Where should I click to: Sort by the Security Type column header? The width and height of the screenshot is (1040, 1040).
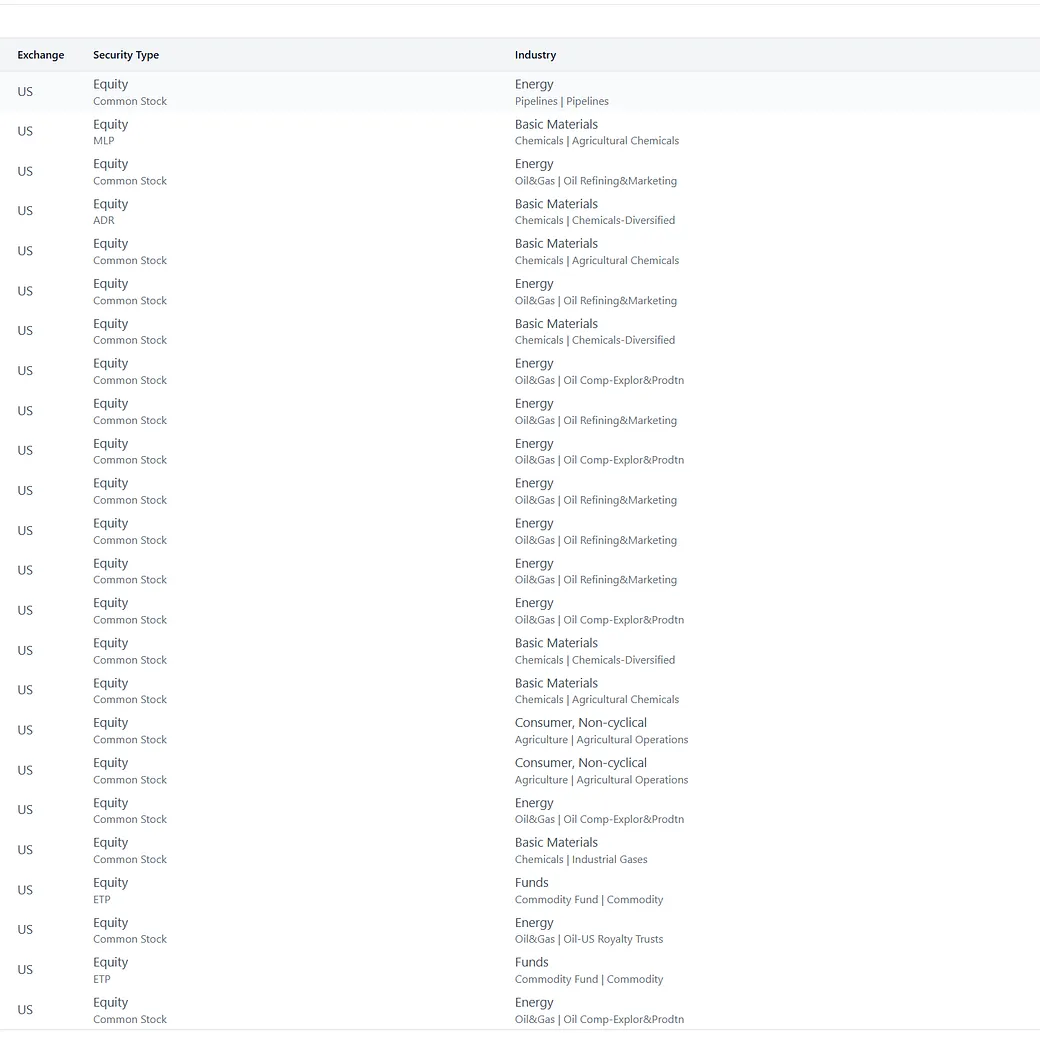[126, 55]
